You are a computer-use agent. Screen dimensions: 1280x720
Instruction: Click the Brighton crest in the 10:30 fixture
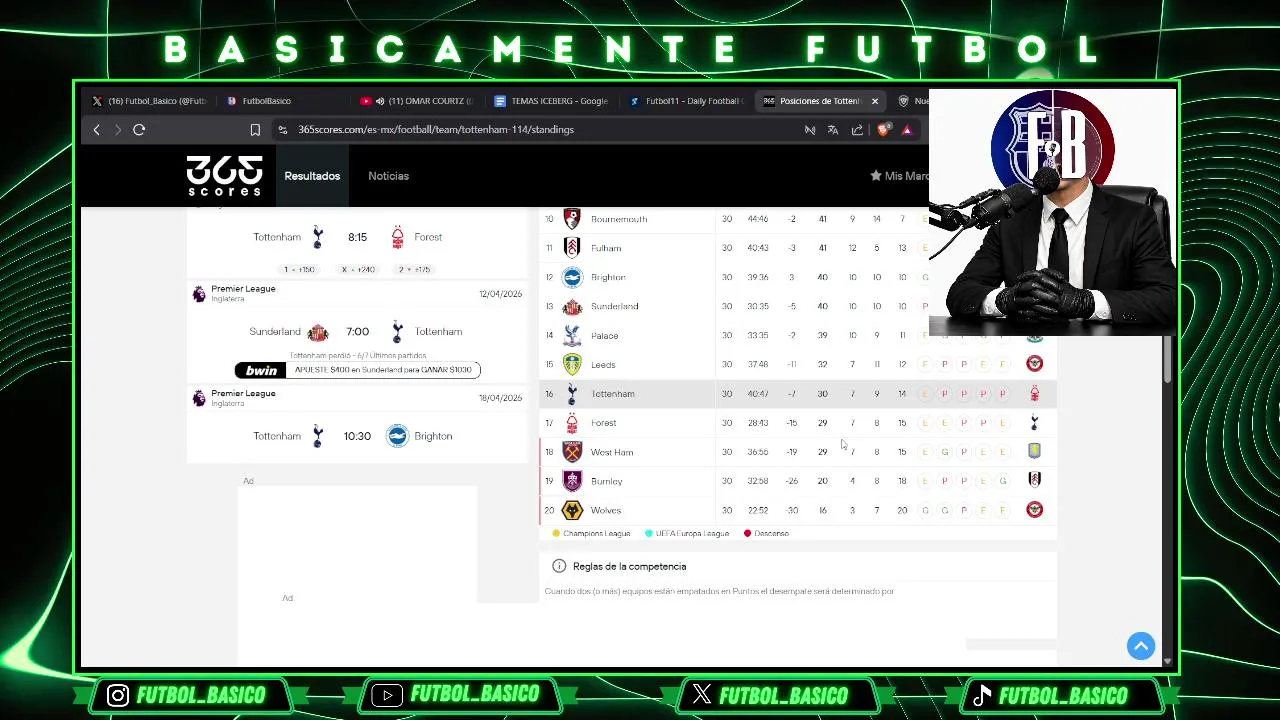398,436
